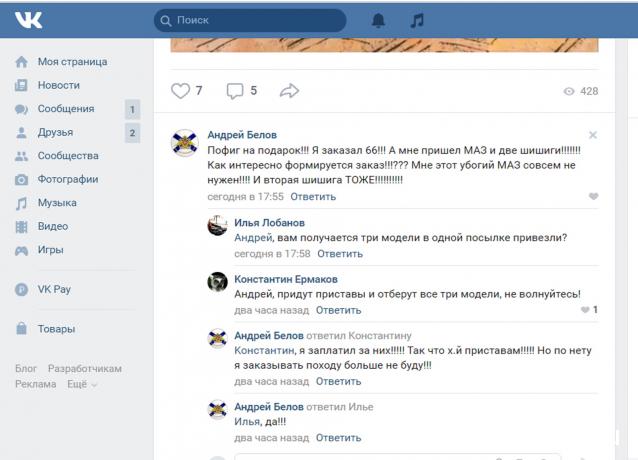Open Друзья in sidebar
This screenshot has width=638, height=460.
[55, 133]
